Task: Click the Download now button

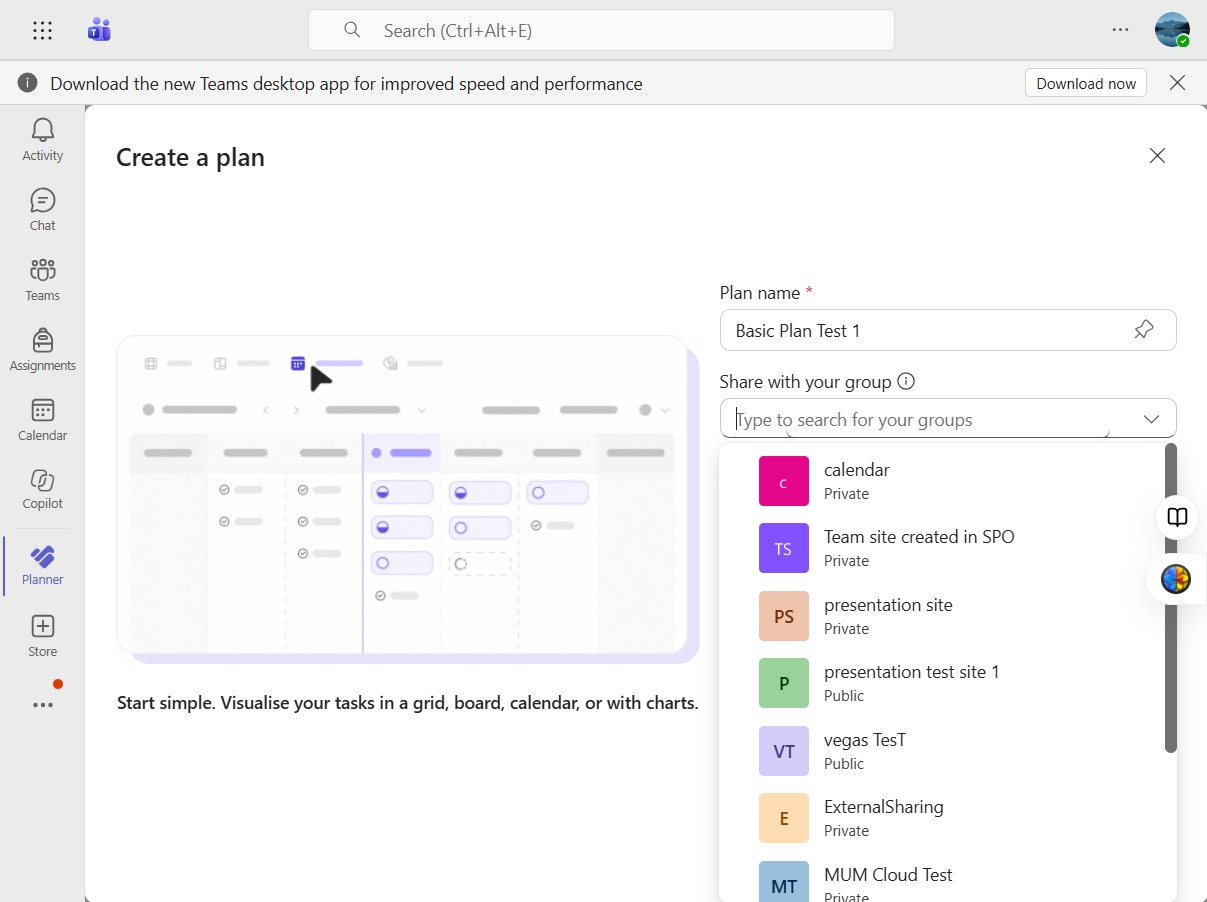Action: 1086,83
